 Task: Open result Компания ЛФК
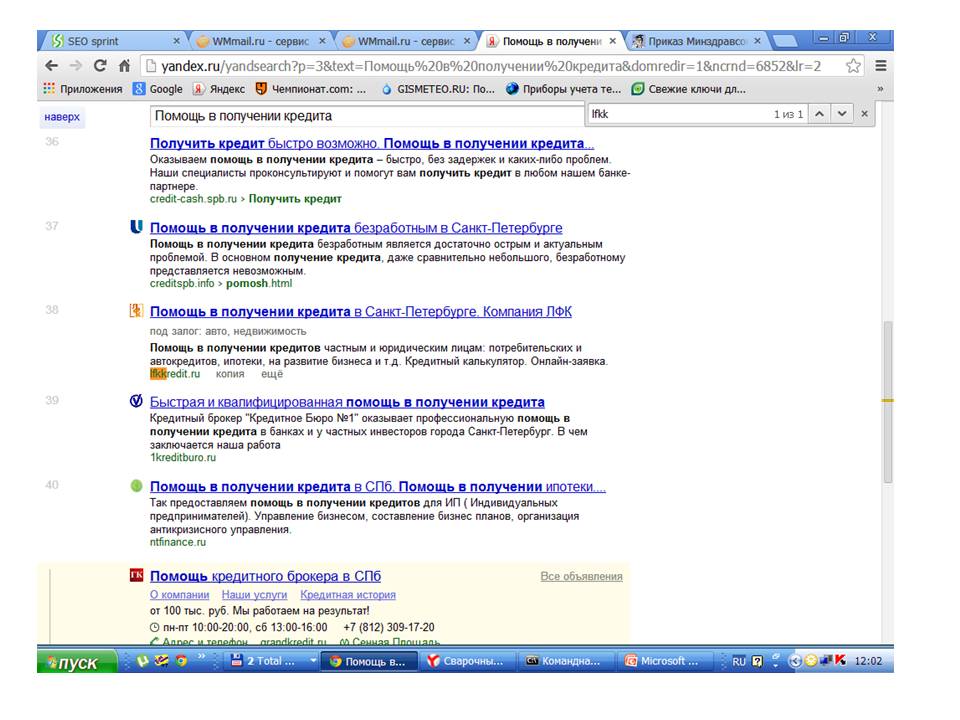(x=361, y=312)
